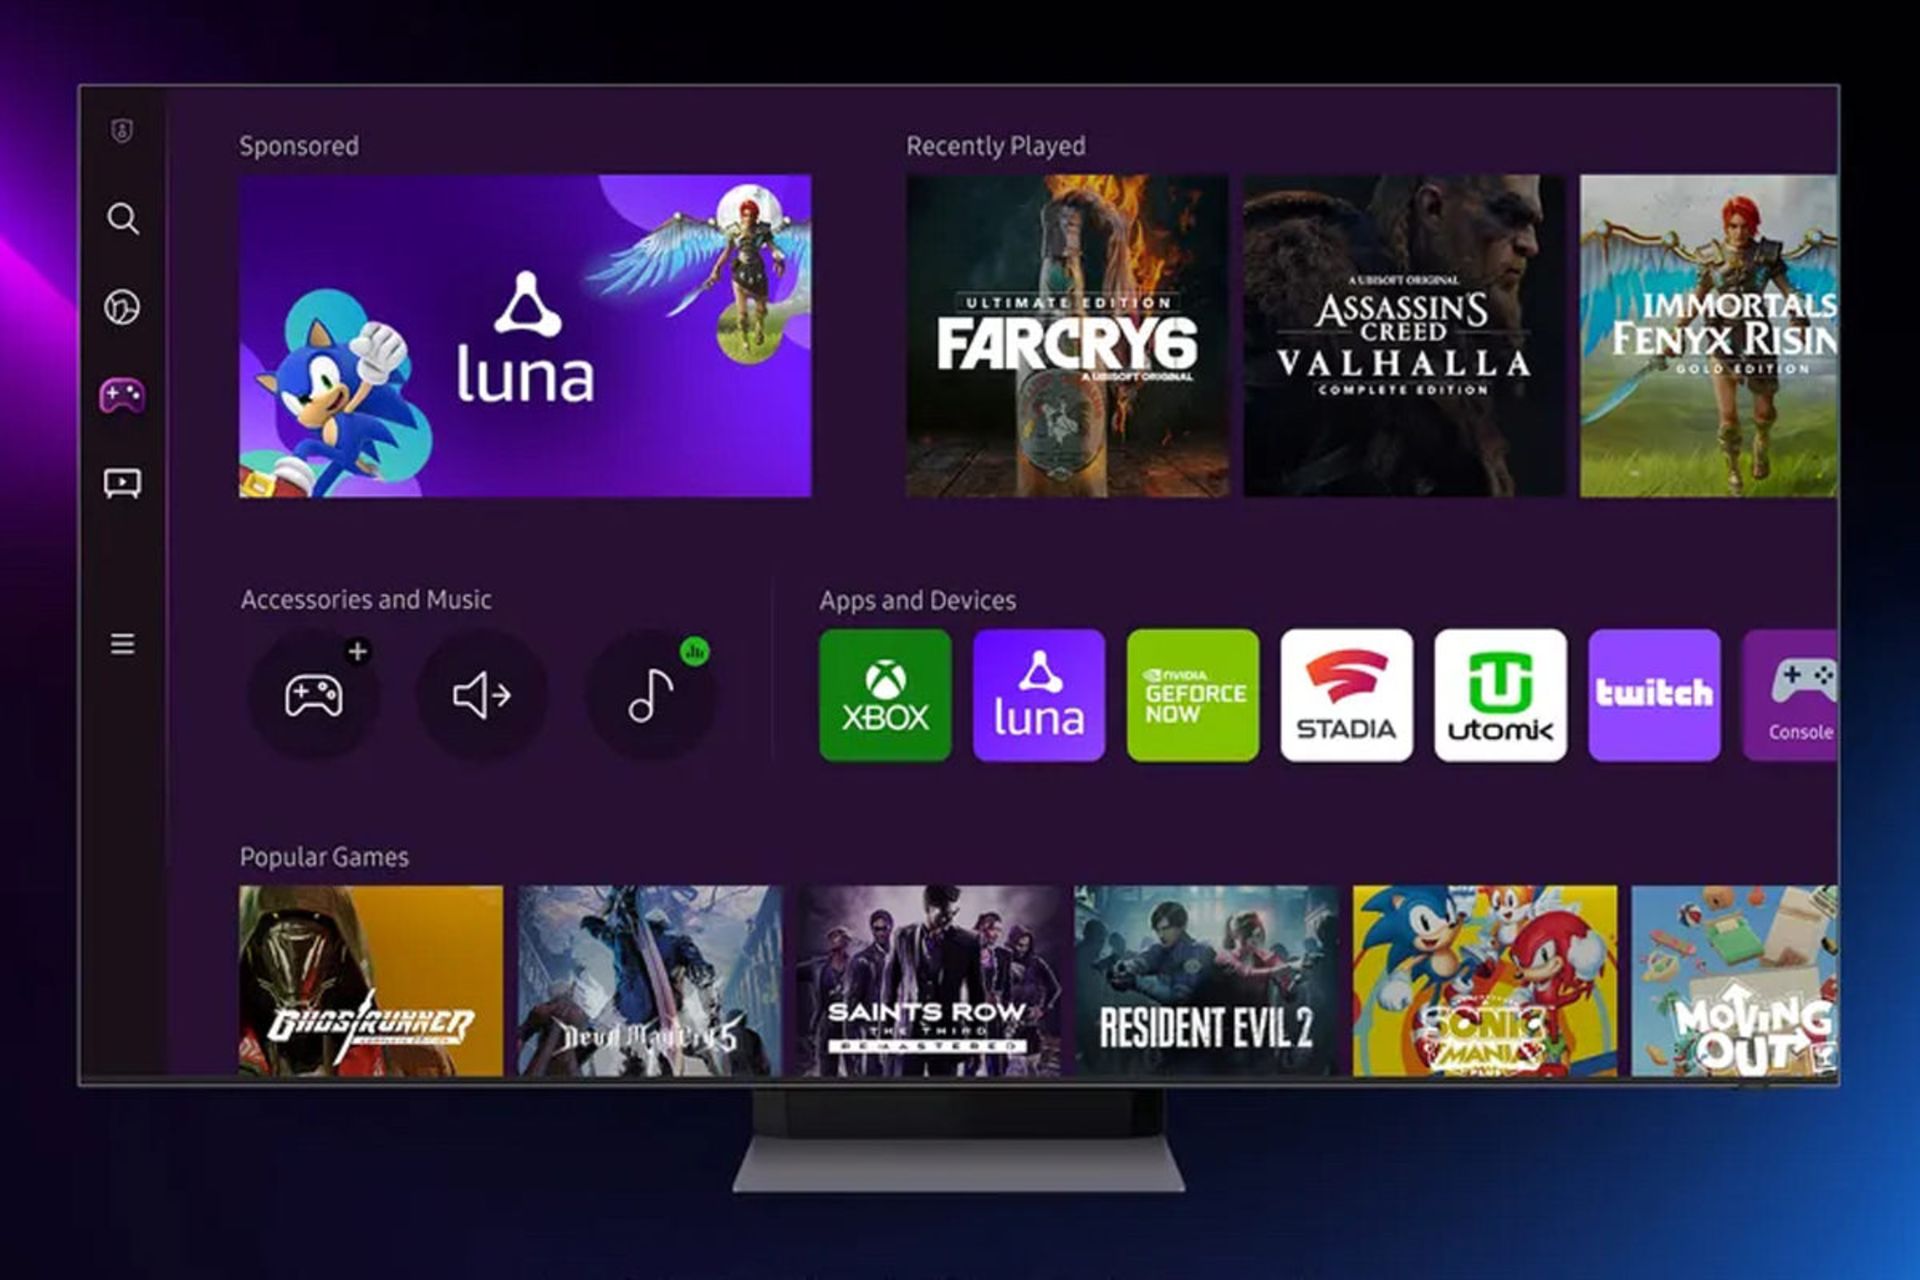Open the hamburger menu in sidebar
Image resolution: width=1920 pixels, height=1280 pixels.
(x=122, y=643)
